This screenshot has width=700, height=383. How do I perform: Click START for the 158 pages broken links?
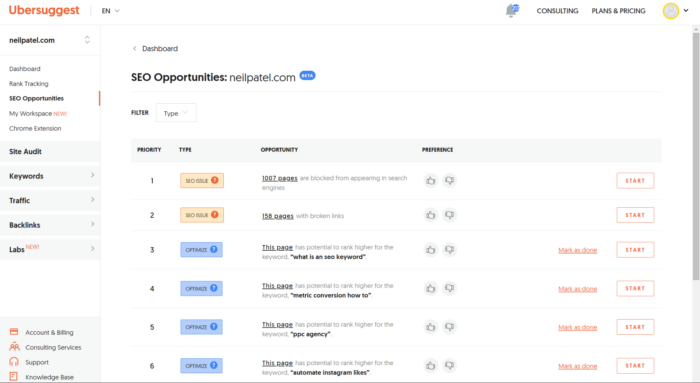[x=635, y=215]
